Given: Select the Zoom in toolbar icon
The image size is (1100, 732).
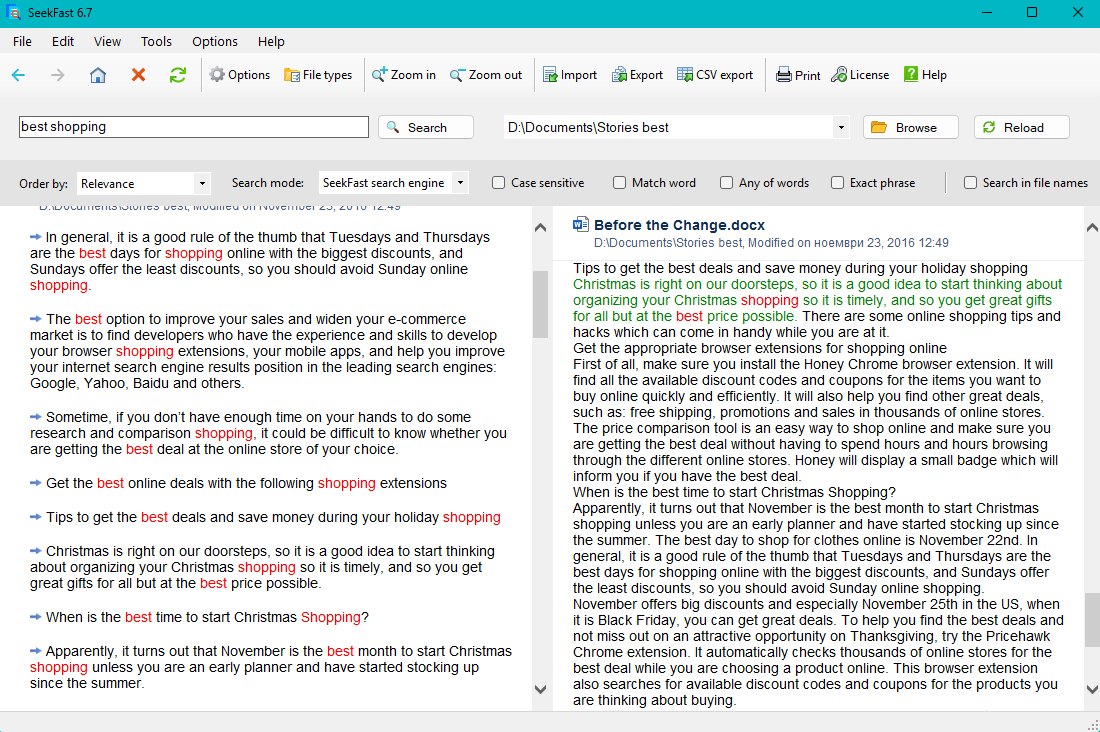Looking at the screenshot, I should point(403,74).
